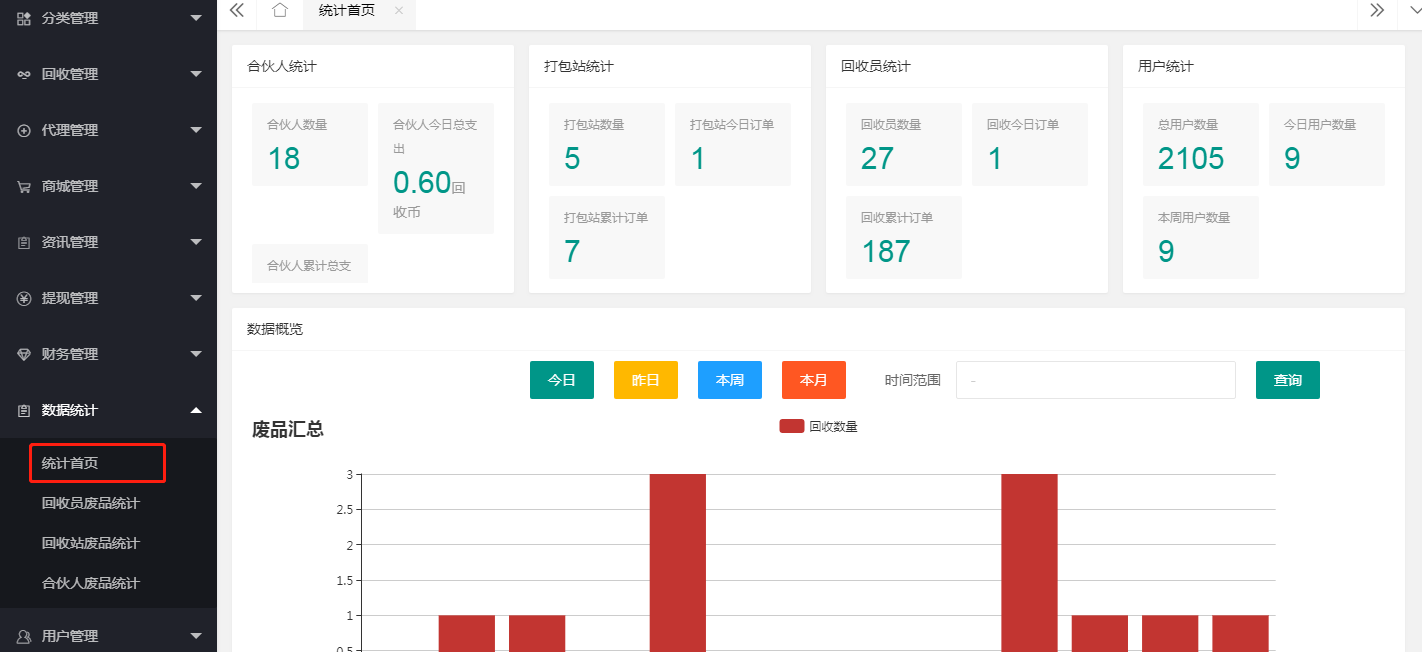The height and width of the screenshot is (652, 1422).
Task: Expand the 代理管理 menu arrow
Action: pos(196,130)
